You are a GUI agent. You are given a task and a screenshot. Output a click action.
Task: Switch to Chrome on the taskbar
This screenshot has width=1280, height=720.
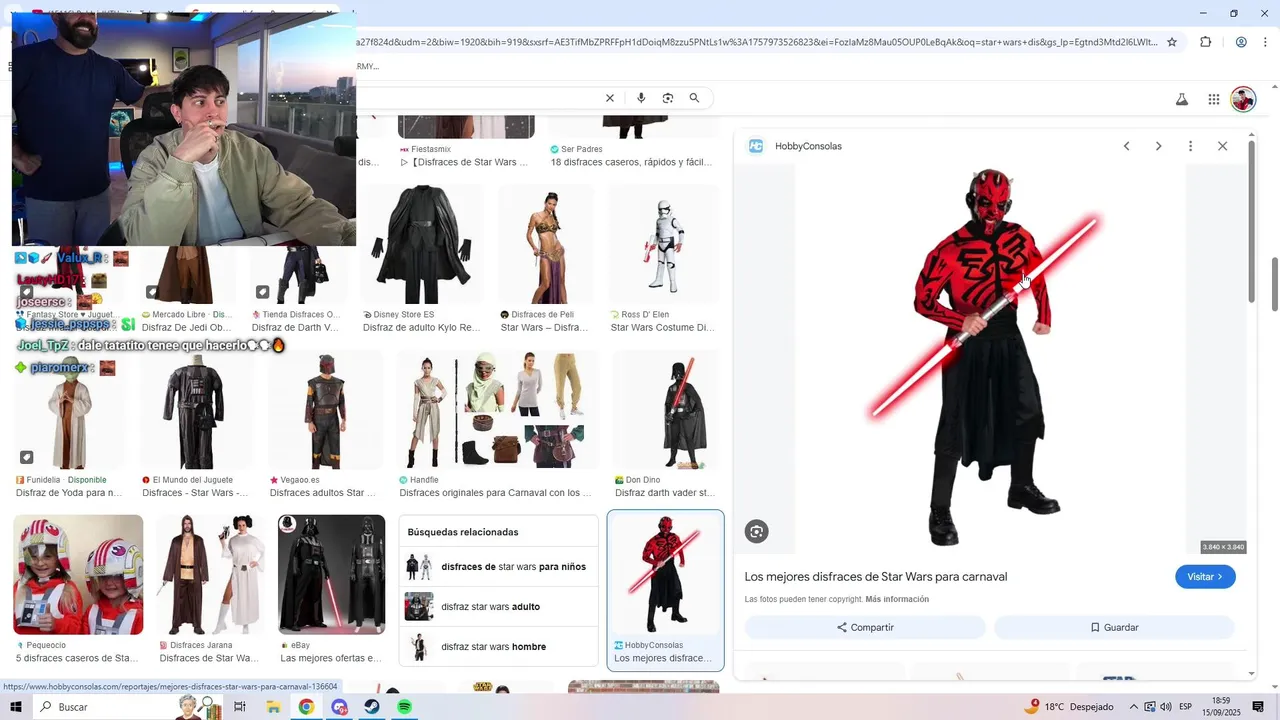point(306,707)
